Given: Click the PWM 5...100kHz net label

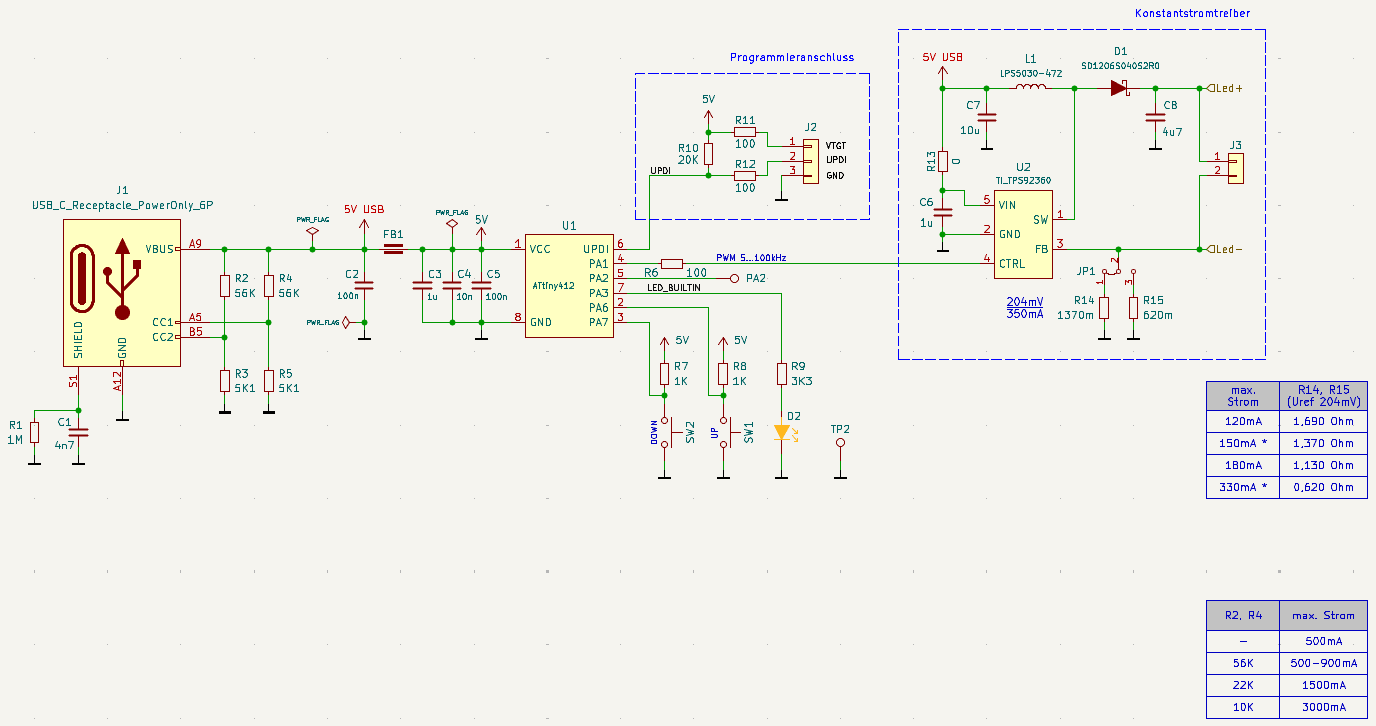Looking at the screenshot, I should [751, 258].
